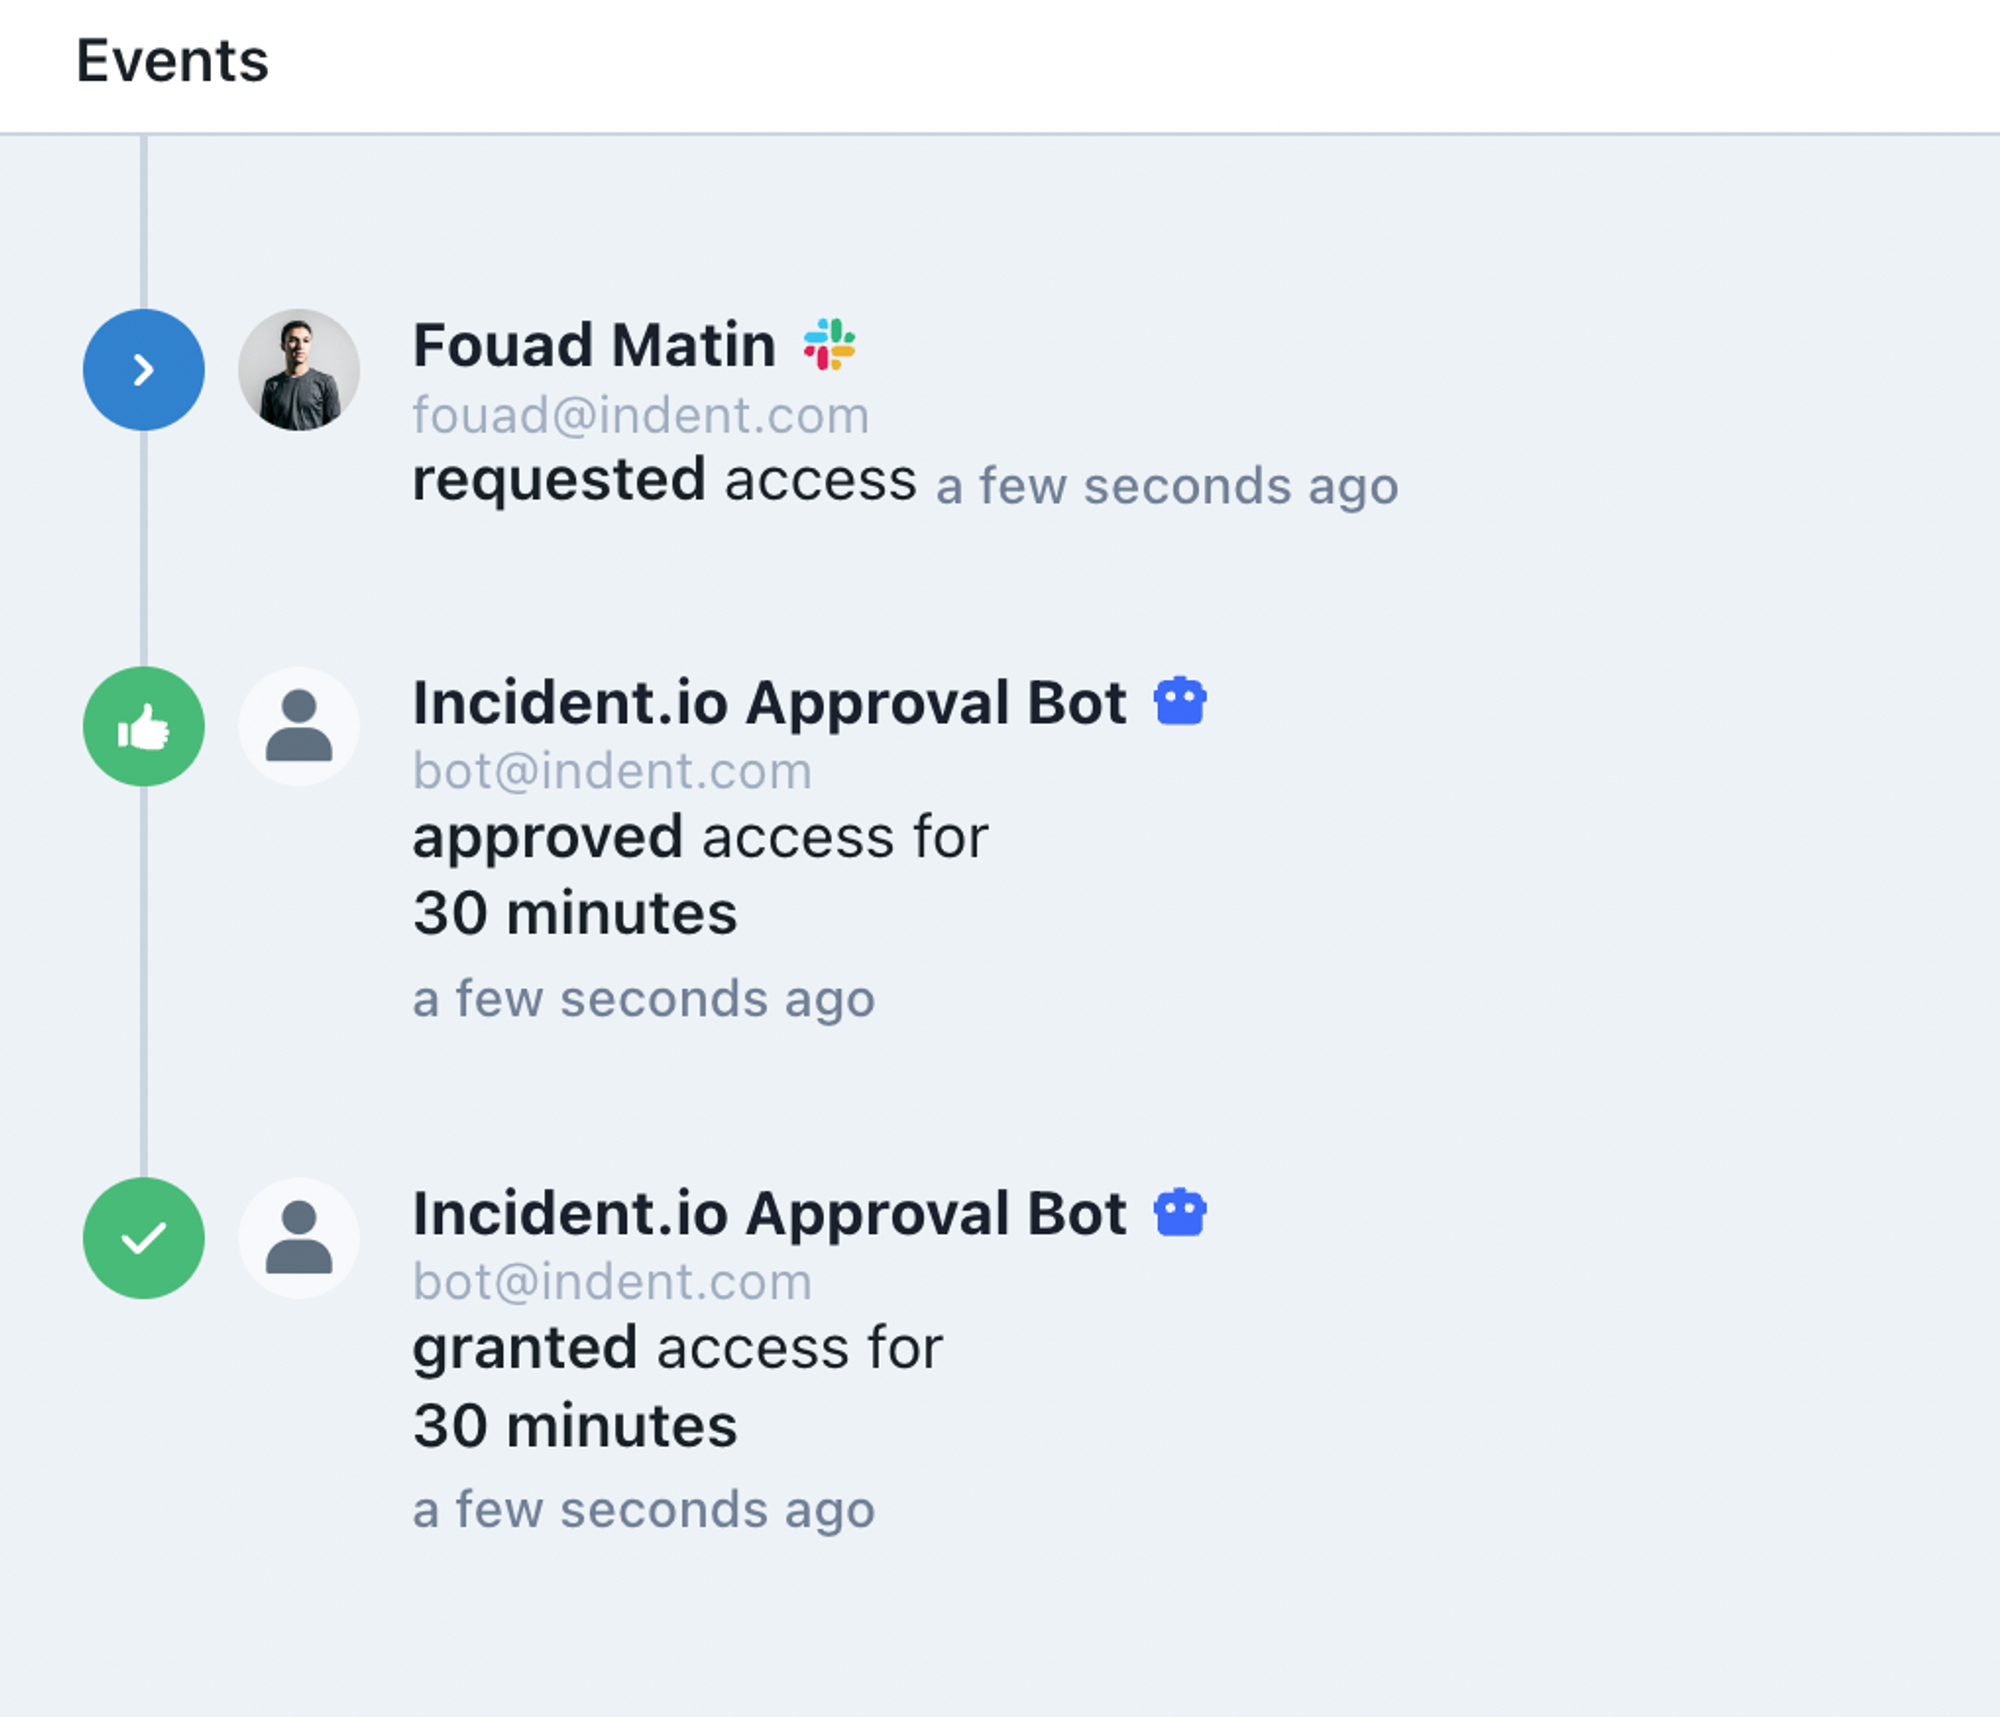
Task: Click Incident.io Approval Bot on the granted event
Action: click(769, 1213)
